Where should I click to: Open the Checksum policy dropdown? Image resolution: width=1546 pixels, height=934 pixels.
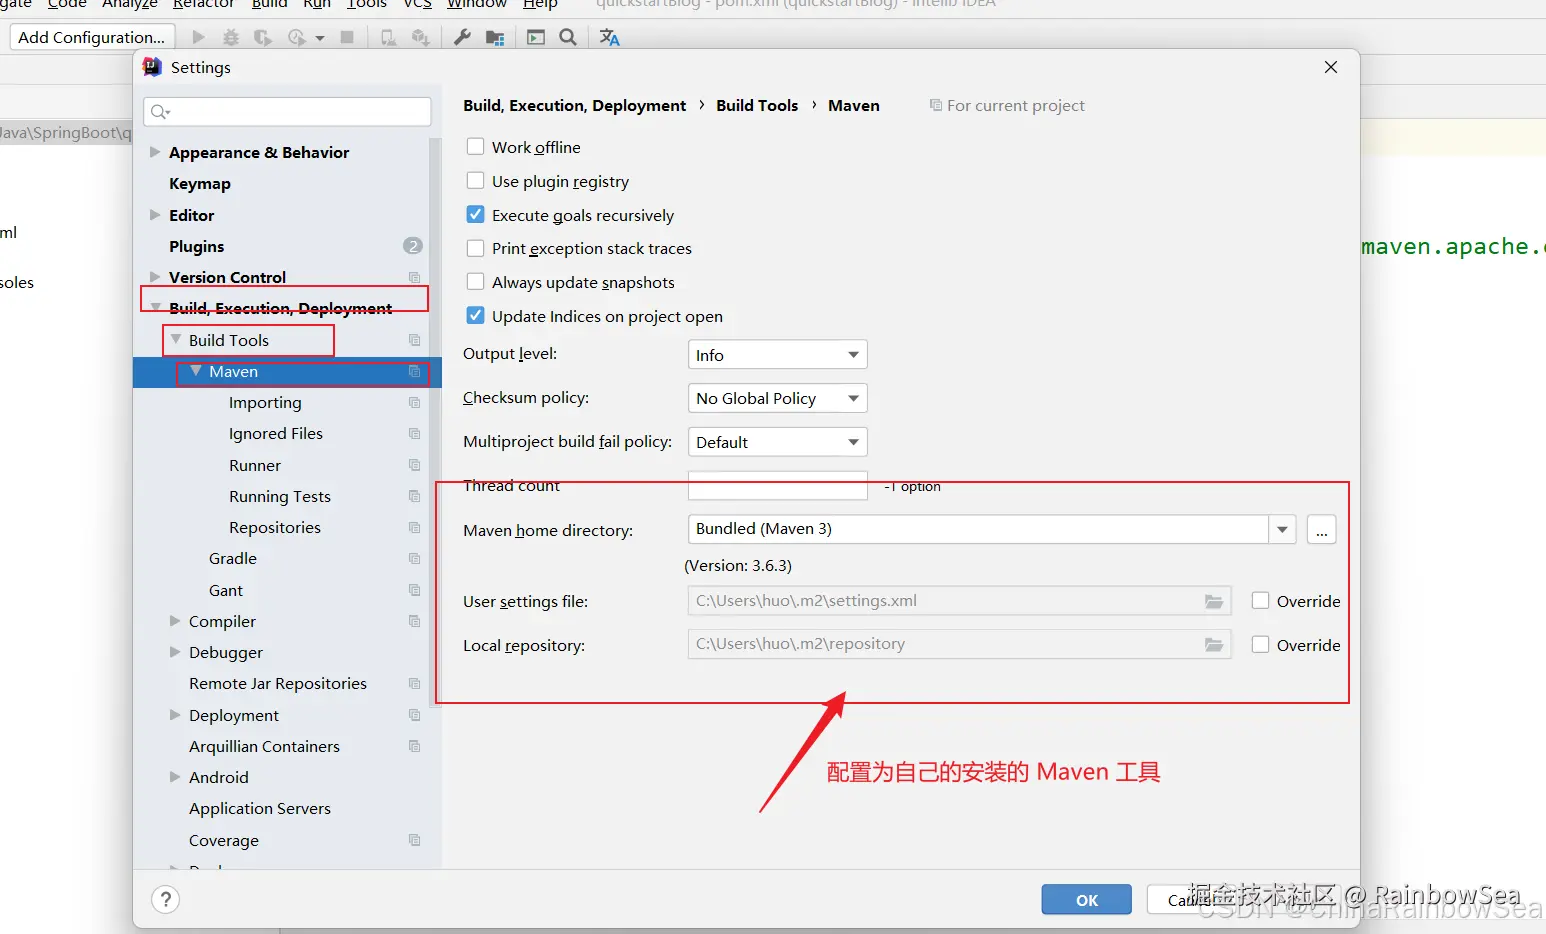tap(777, 398)
